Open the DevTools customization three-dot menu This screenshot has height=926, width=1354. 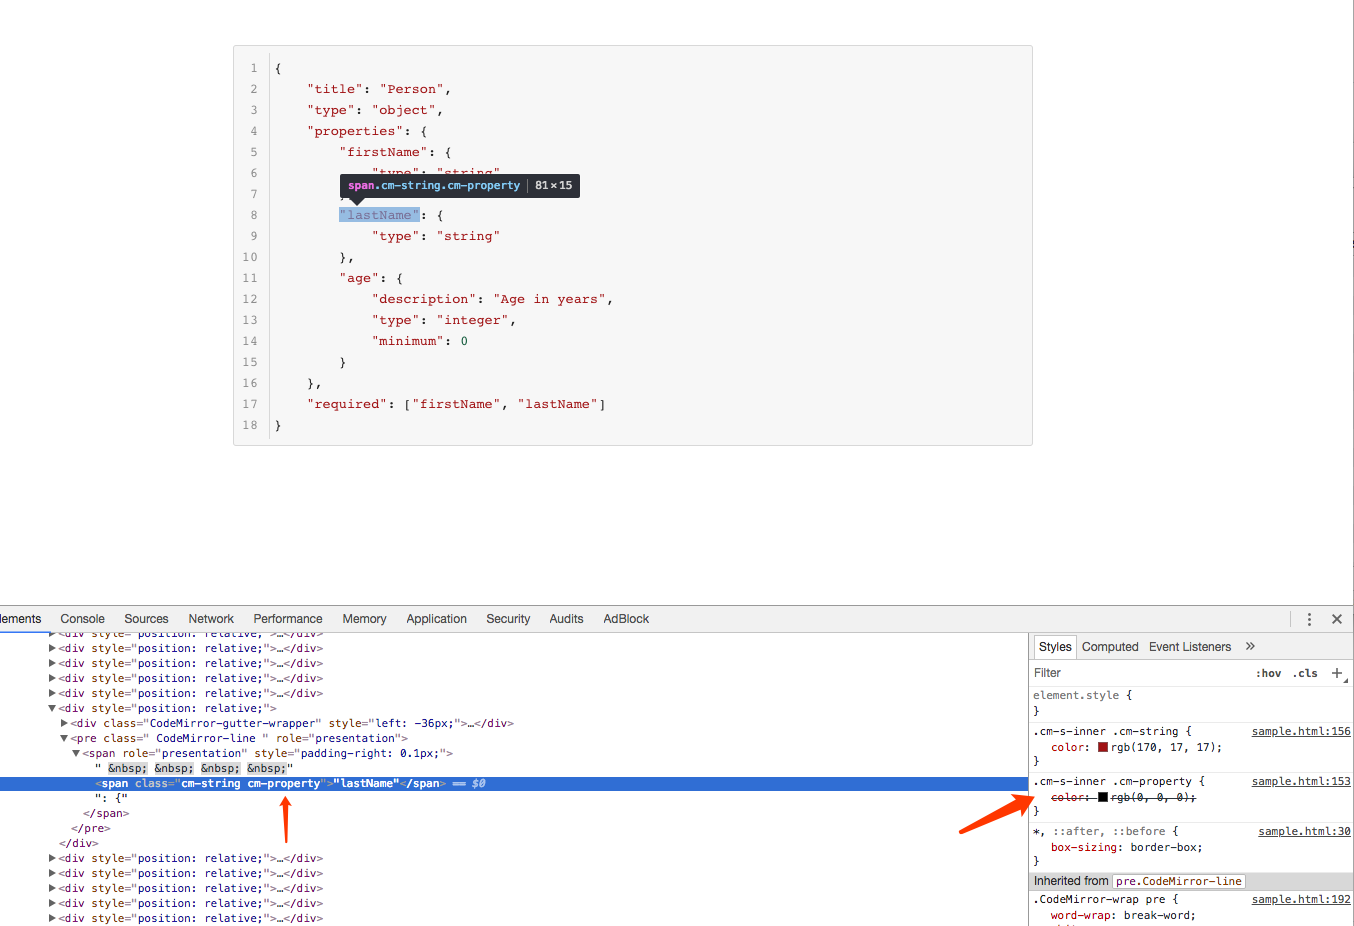[1309, 619]
